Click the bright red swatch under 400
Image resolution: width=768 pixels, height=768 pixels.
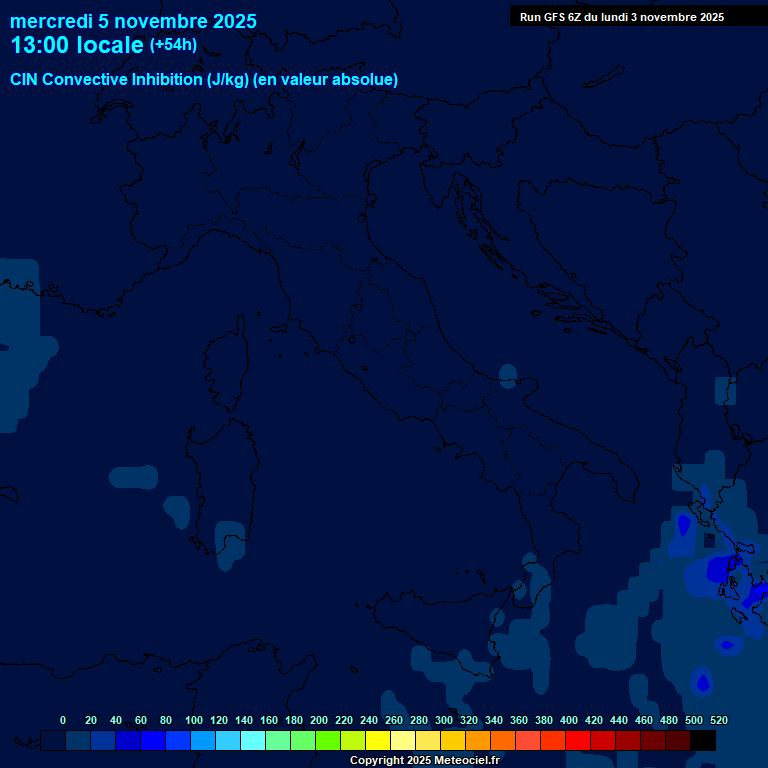578,741
